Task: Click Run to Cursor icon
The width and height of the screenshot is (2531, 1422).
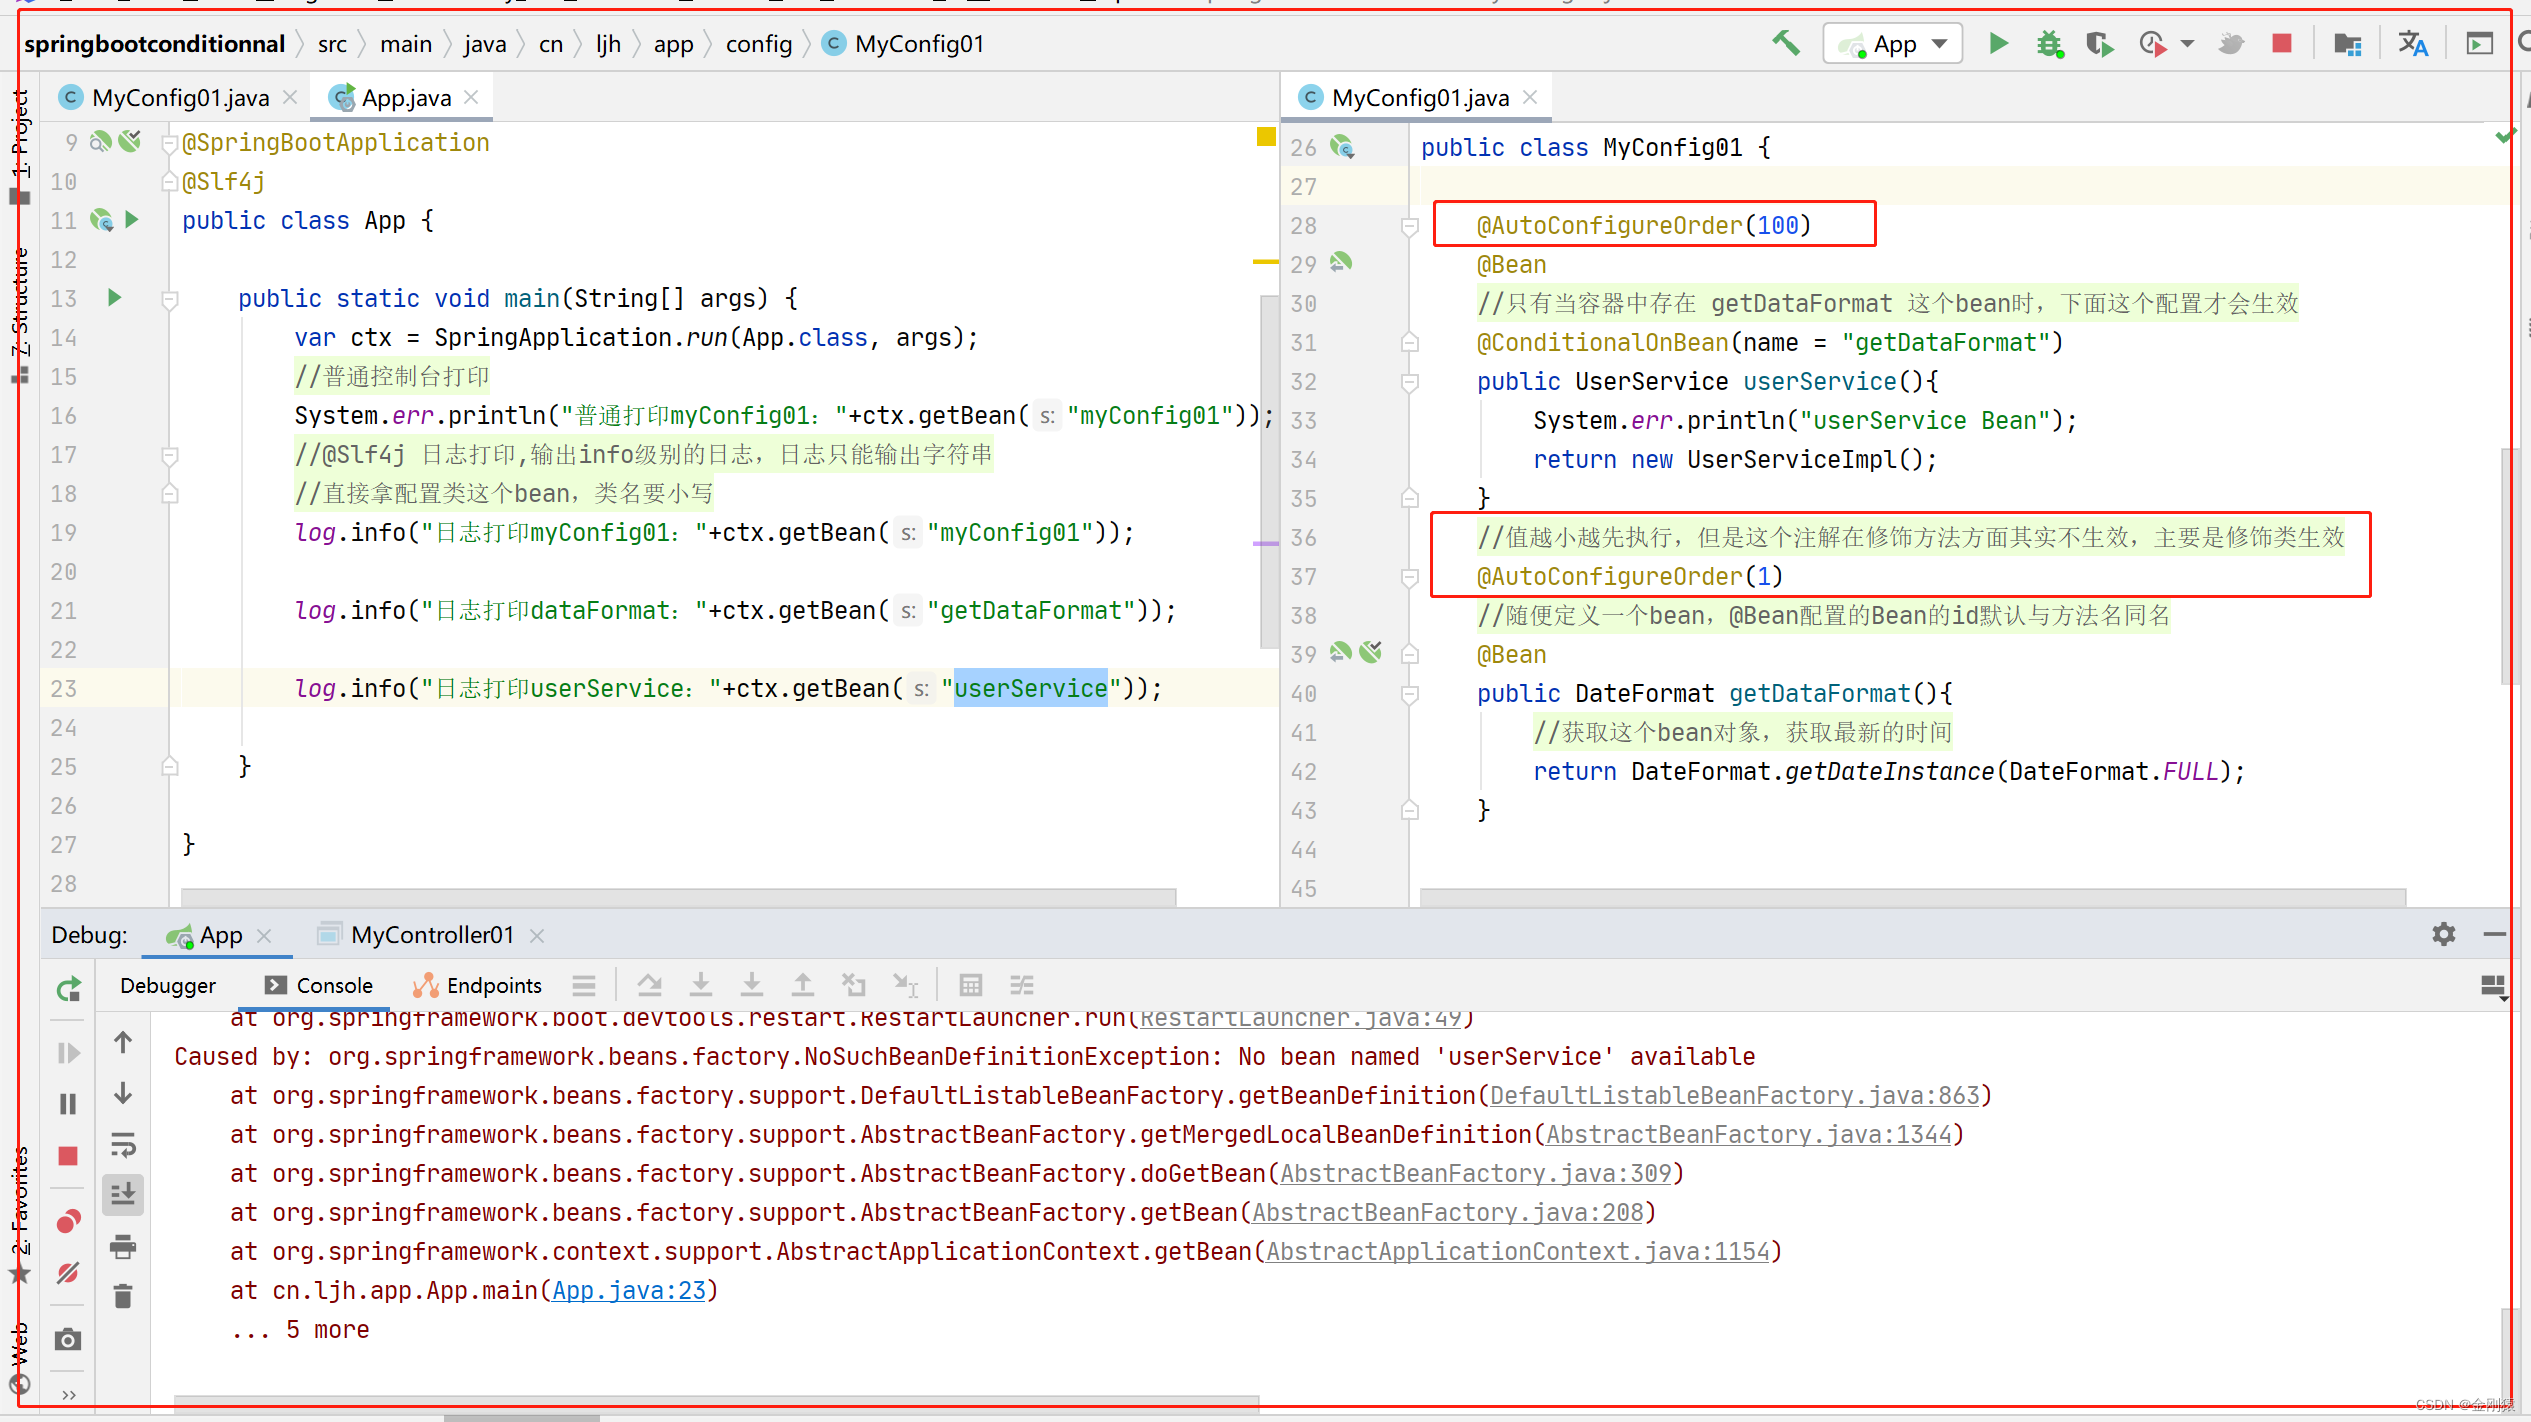Action: pyautogui.click(x=905, y=985)
